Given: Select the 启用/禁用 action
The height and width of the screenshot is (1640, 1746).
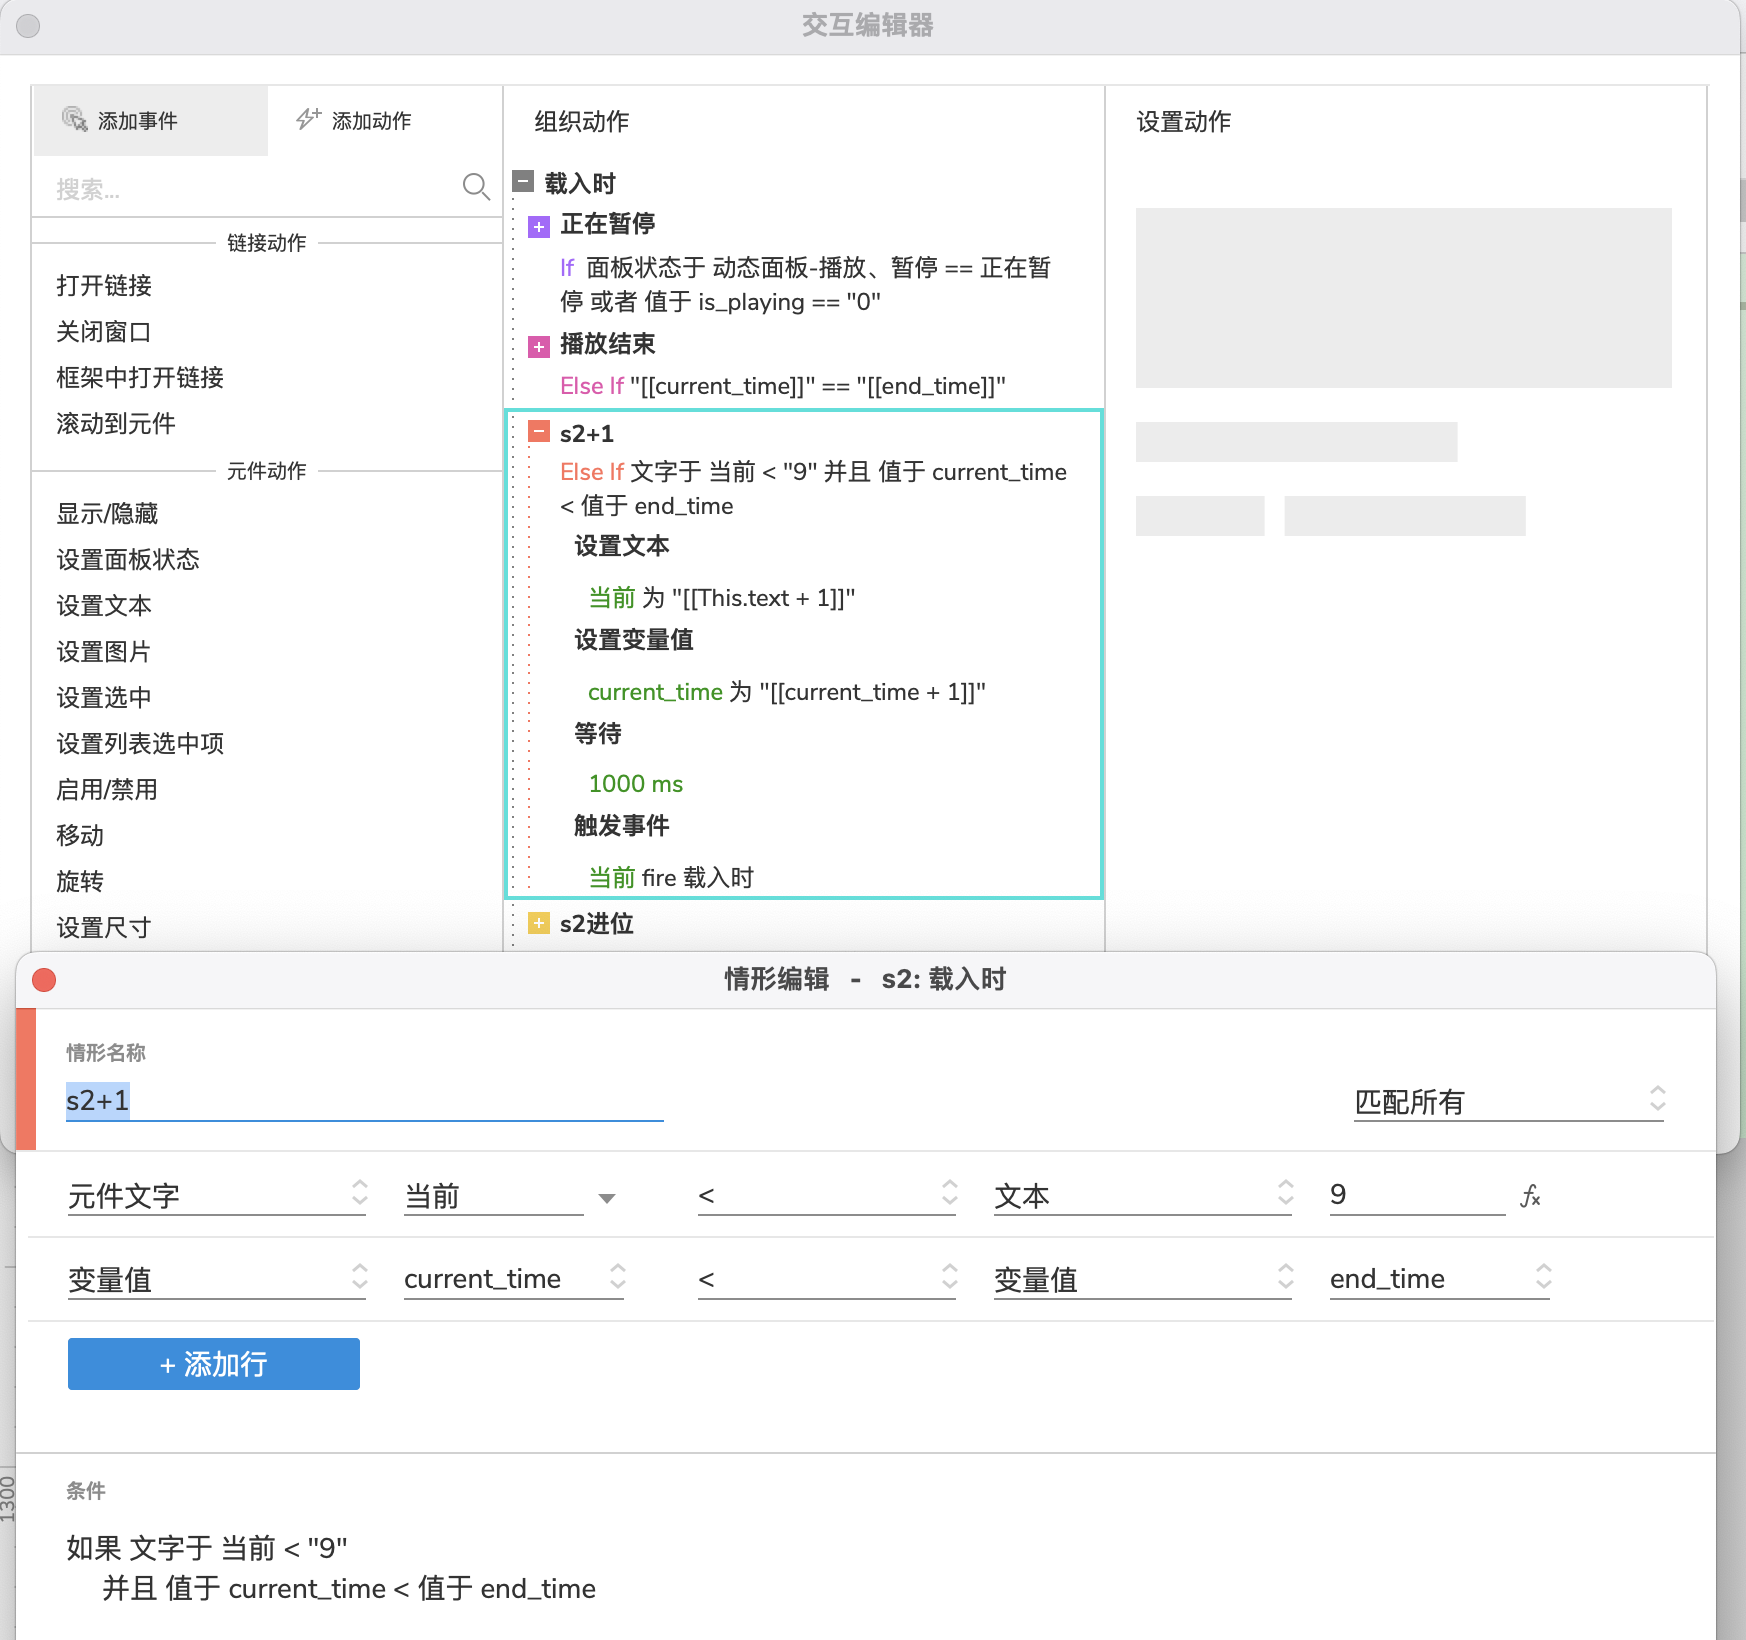Looking at the screenshot, I should point(107,789).
